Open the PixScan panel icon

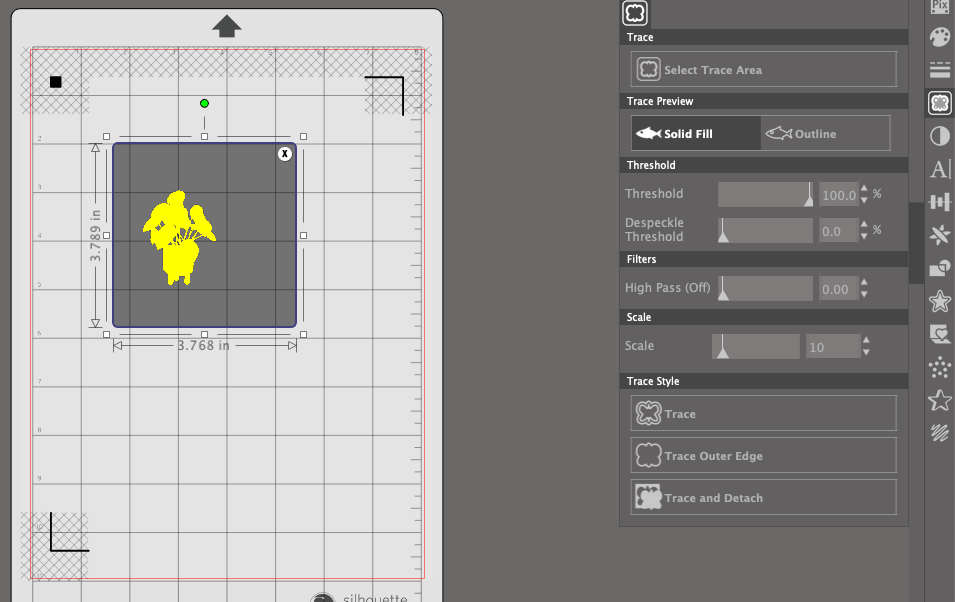coord(940,7)
